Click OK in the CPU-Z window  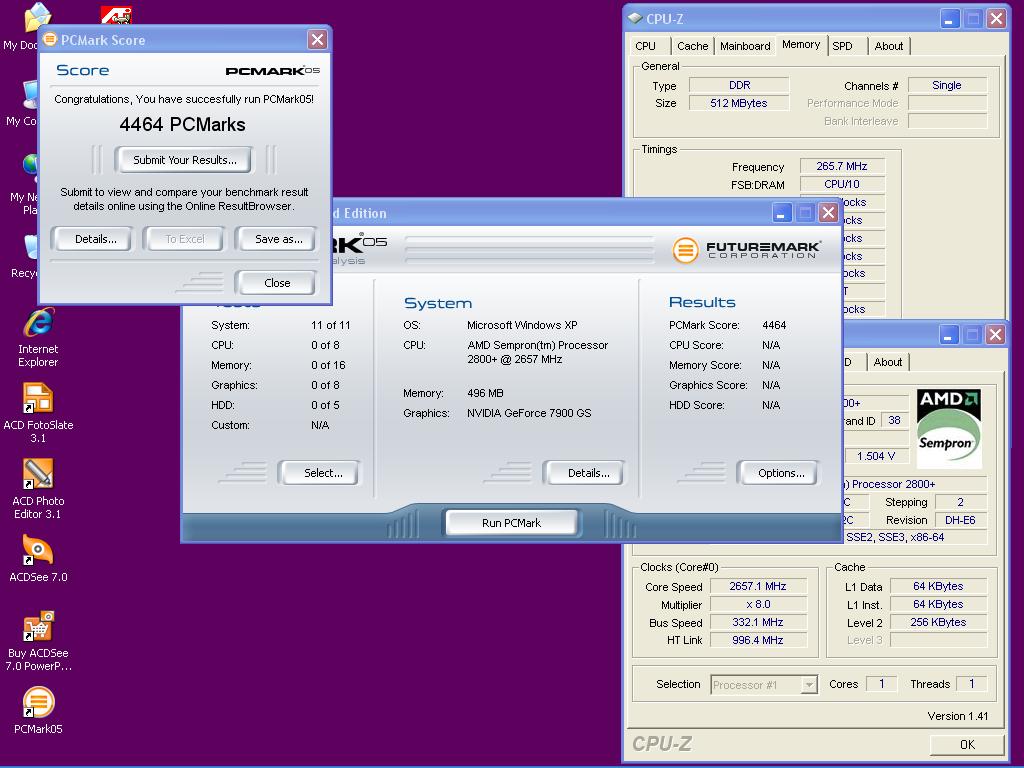point(967,744)
